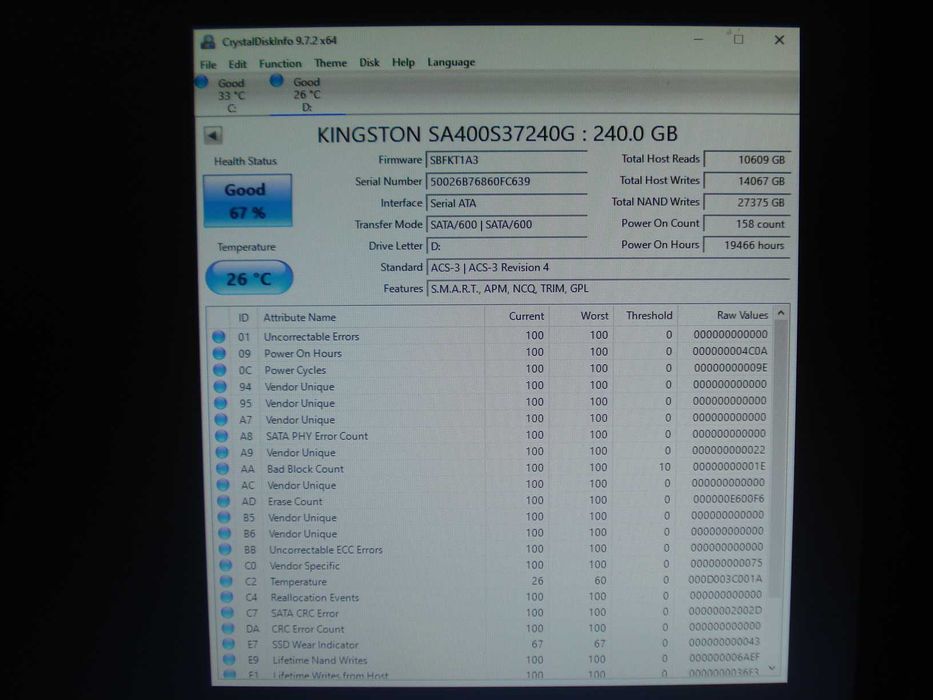Open the Edit menu
Viewport: 933px width, 700px height.
[237, 64]
